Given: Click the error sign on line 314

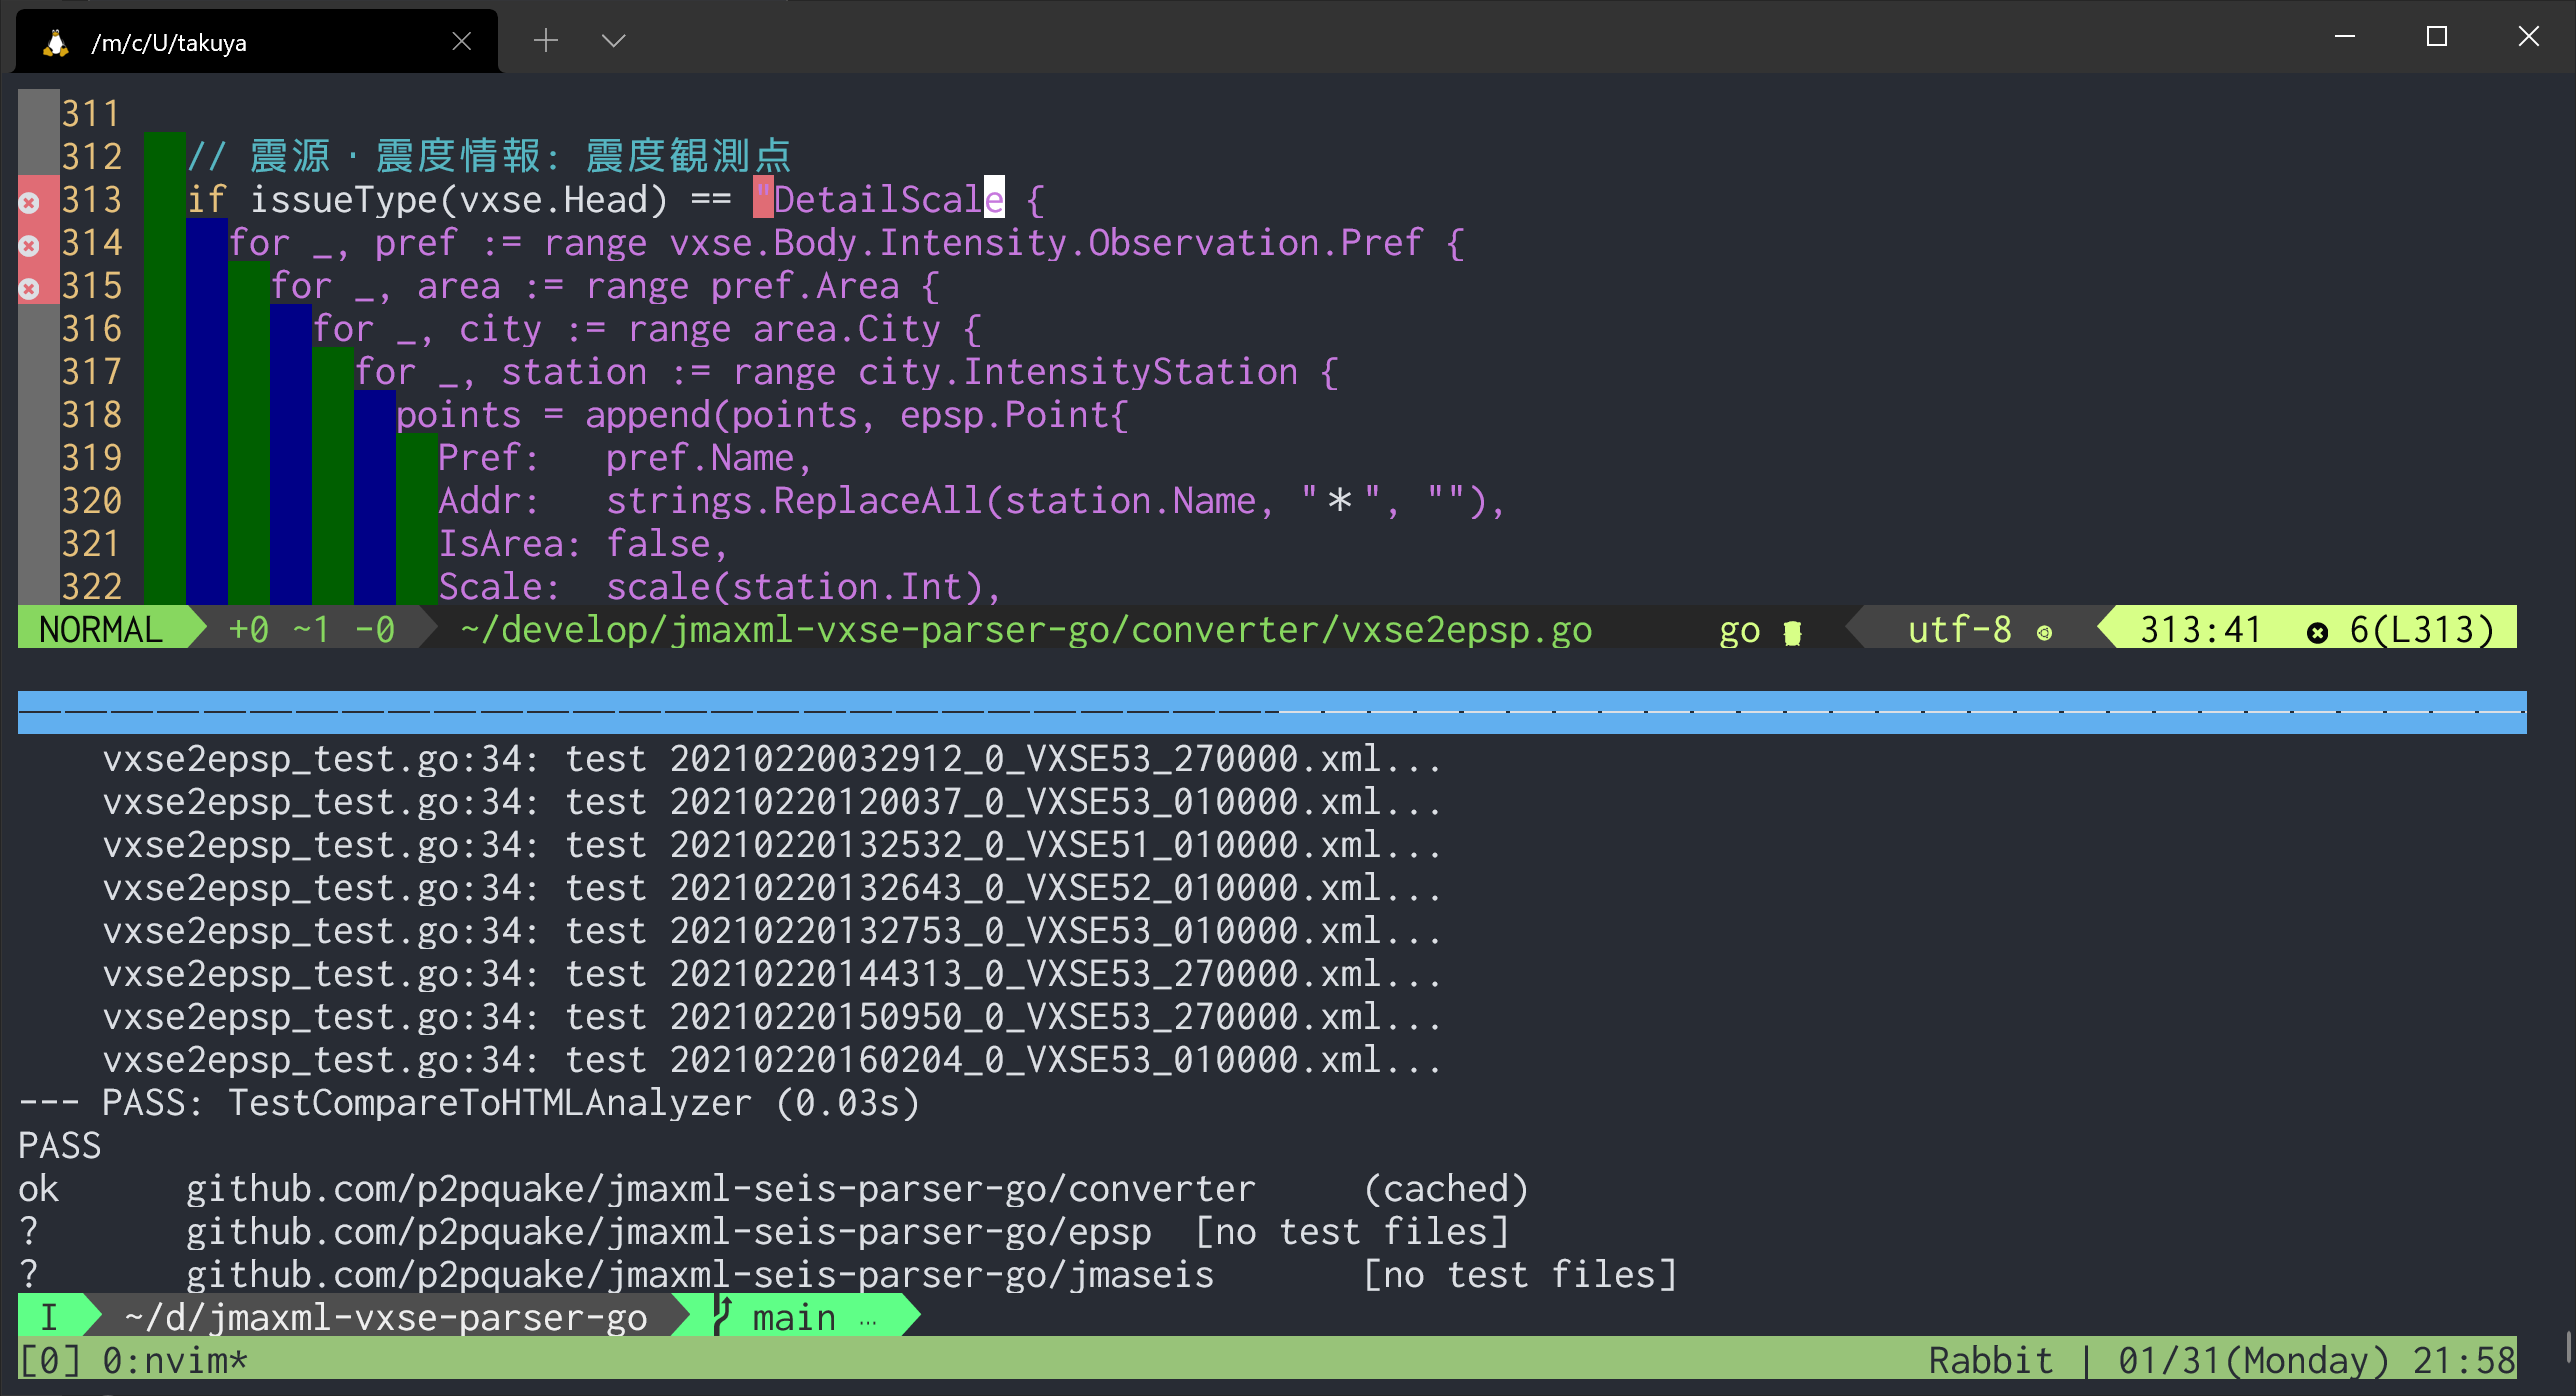Looking at the screenshot, I should pyautogui.click(x=29, y=246).
